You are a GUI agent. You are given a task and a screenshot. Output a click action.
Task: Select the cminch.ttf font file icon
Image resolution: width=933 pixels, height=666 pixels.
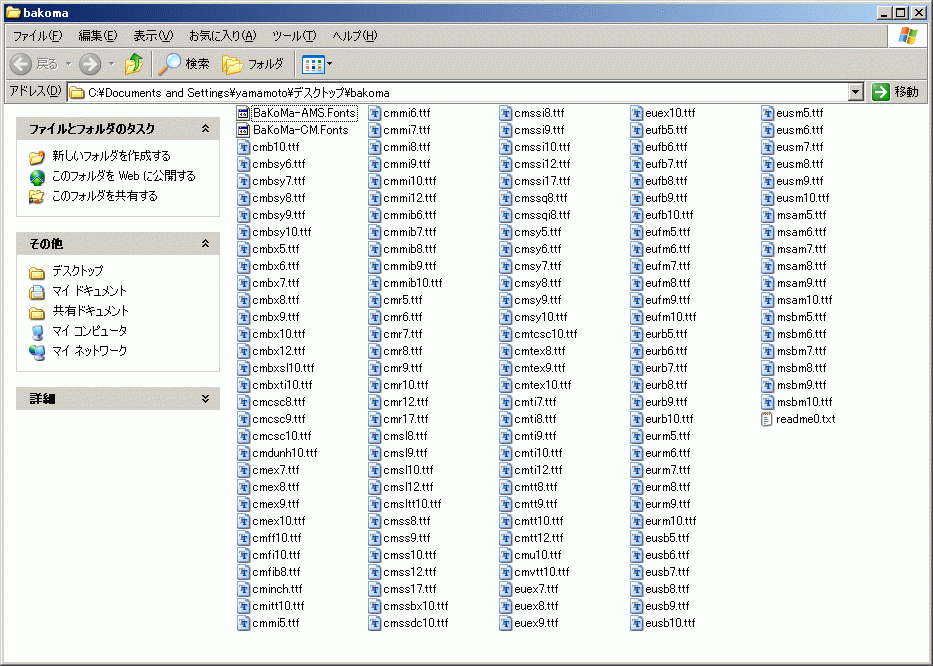243,589
